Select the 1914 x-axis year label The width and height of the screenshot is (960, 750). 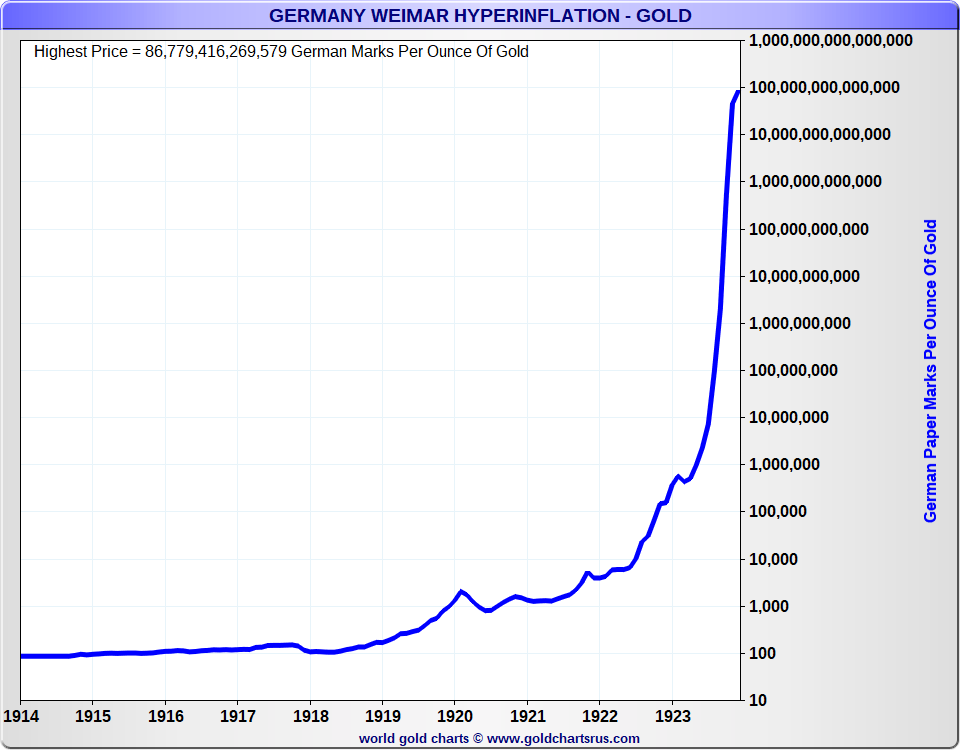click(20, 716)
